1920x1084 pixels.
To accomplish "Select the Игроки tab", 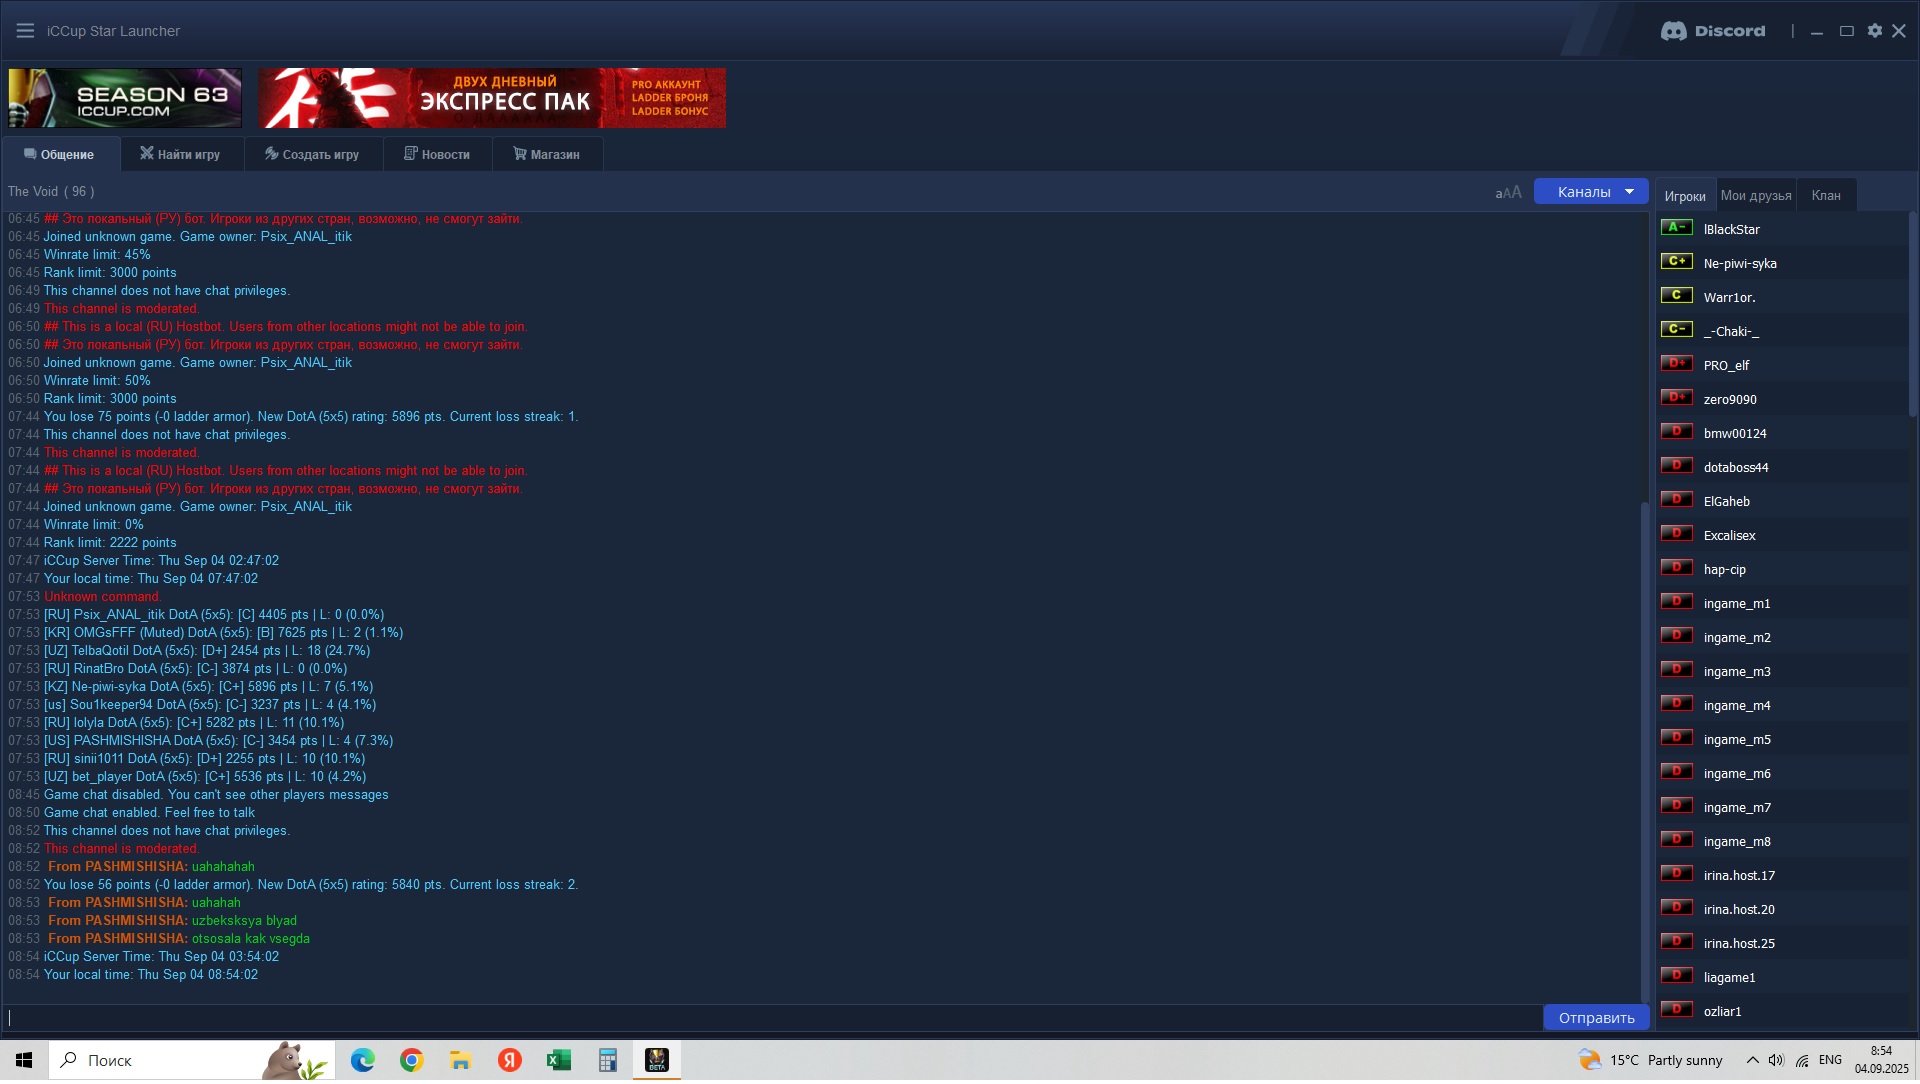I will coord(1685,196).
